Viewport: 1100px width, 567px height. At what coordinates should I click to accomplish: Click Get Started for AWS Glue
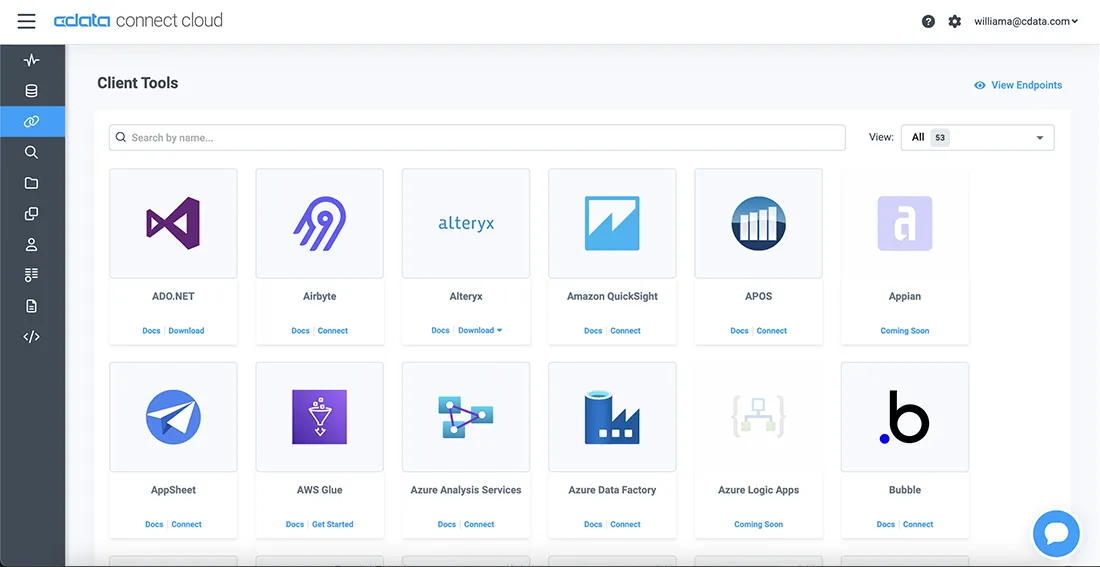point(333,524)
